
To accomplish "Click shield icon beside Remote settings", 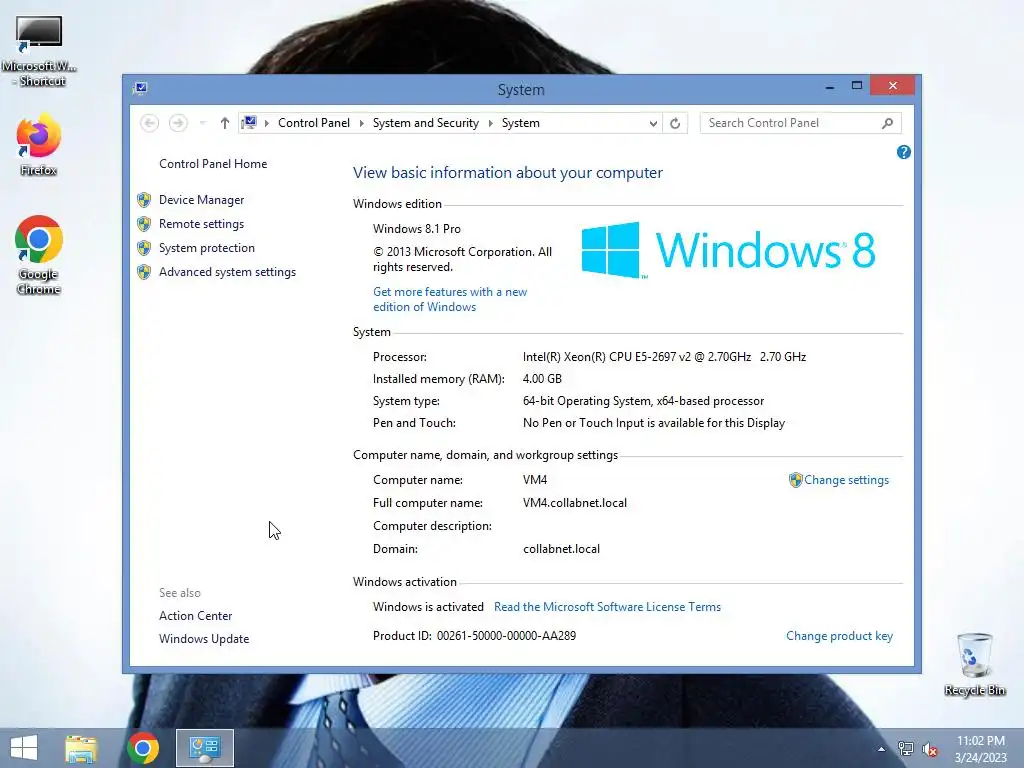I will point(144,224).
